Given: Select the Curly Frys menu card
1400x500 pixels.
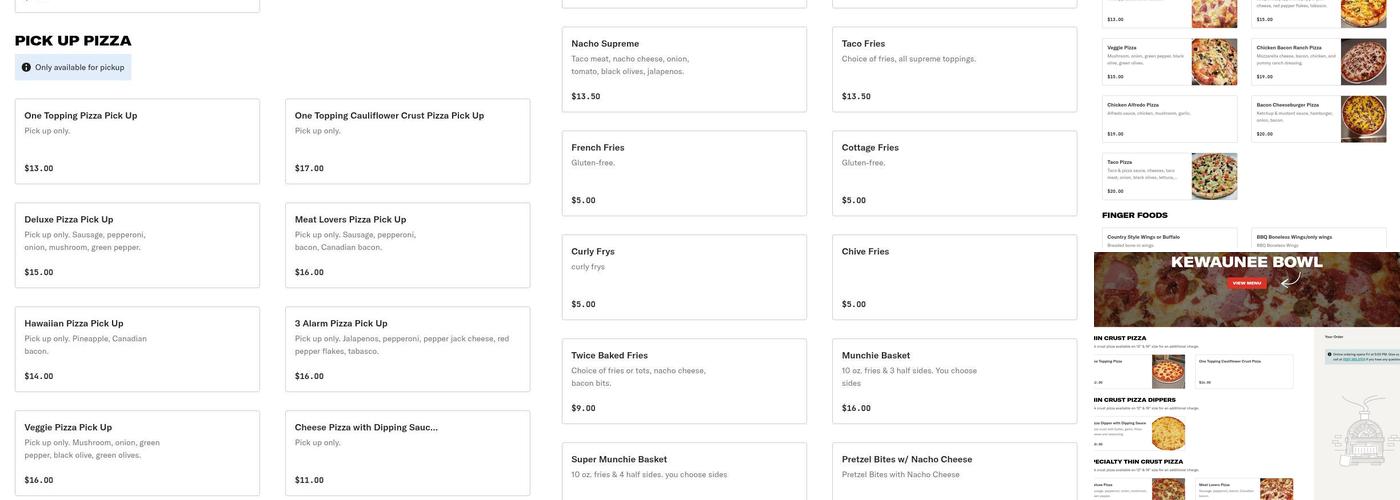Looking at the screenshot, I should click(684, 277).
